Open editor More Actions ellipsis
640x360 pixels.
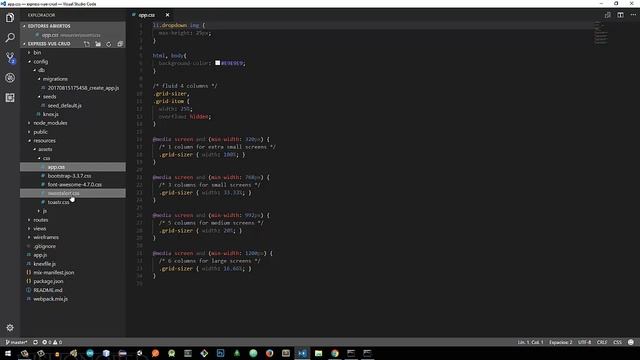pyautogui.click(x=633, y=15)
